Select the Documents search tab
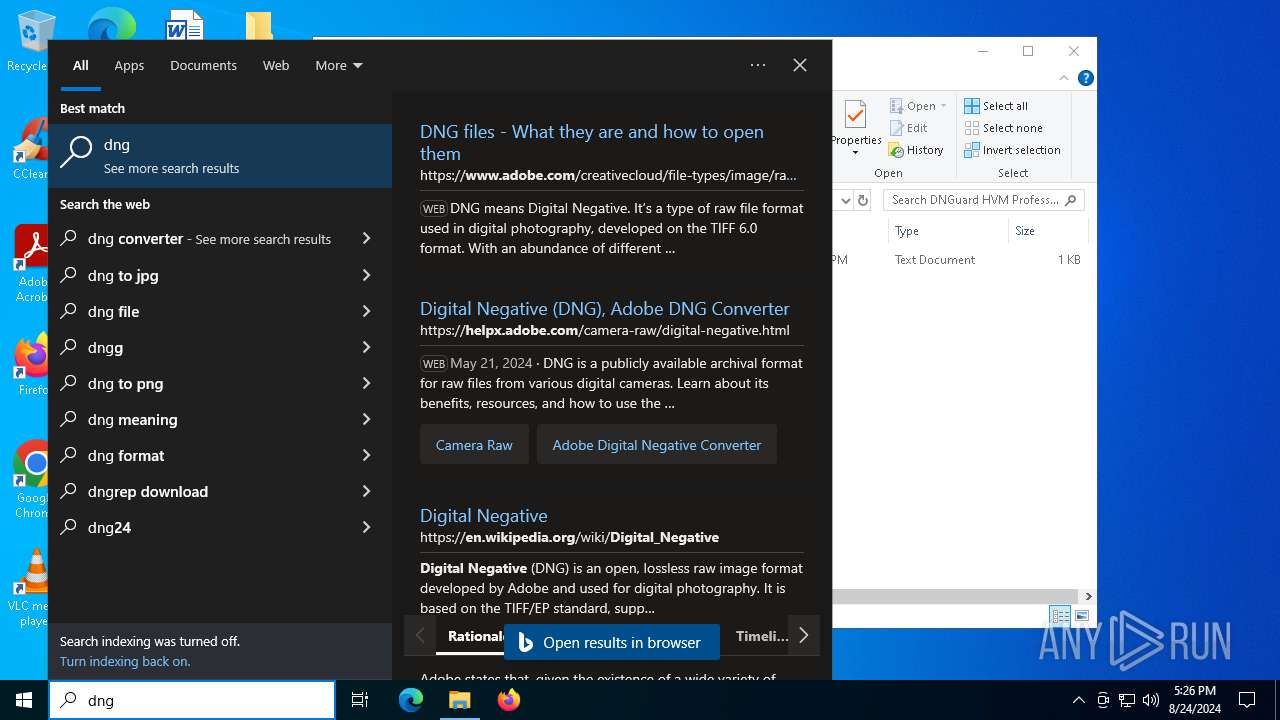1280x720 pixels. [x=203, y=65]
